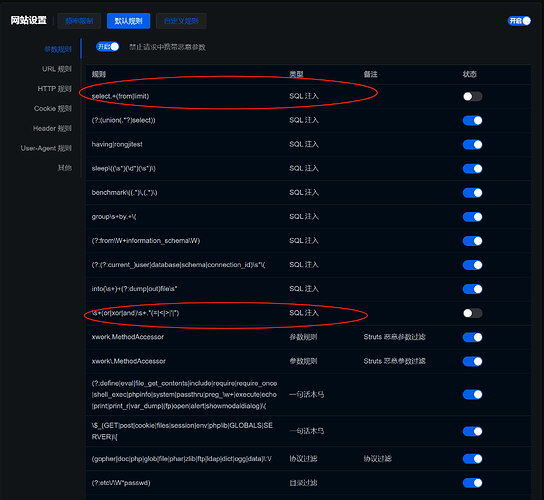Turn off the top-right site master switch

[519, 21]
